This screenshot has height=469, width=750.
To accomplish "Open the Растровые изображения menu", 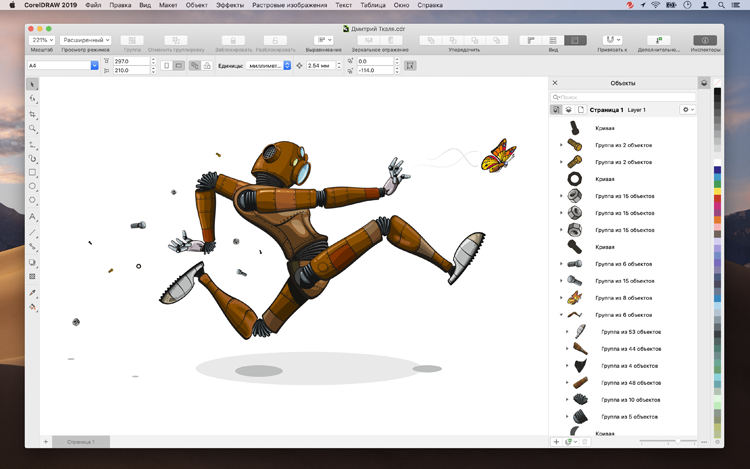I will pos(289,5).
